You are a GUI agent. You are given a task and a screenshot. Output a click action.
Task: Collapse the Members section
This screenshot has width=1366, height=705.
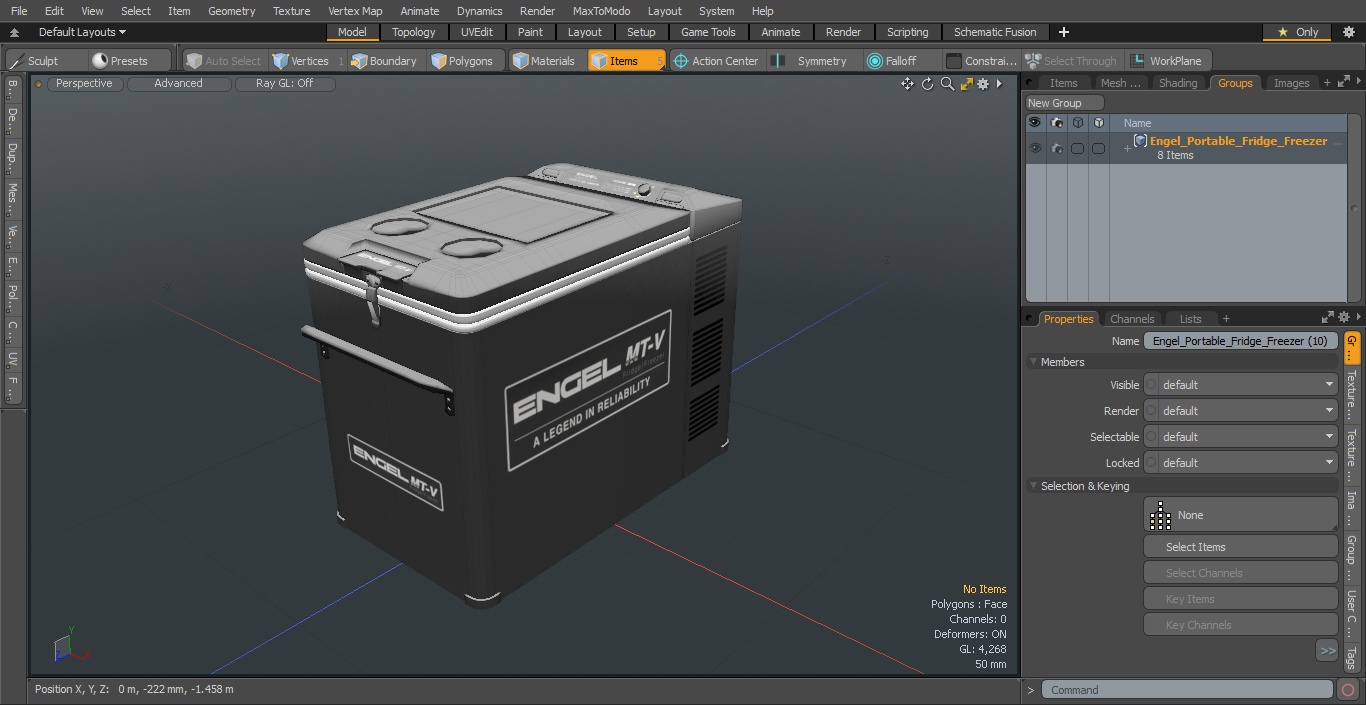click(x=1033, y=362)
